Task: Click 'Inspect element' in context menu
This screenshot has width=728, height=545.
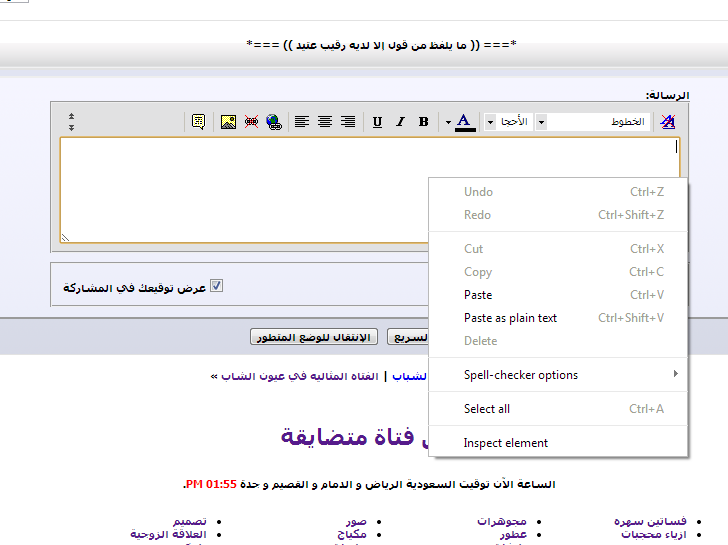Action: coord(506,443)
